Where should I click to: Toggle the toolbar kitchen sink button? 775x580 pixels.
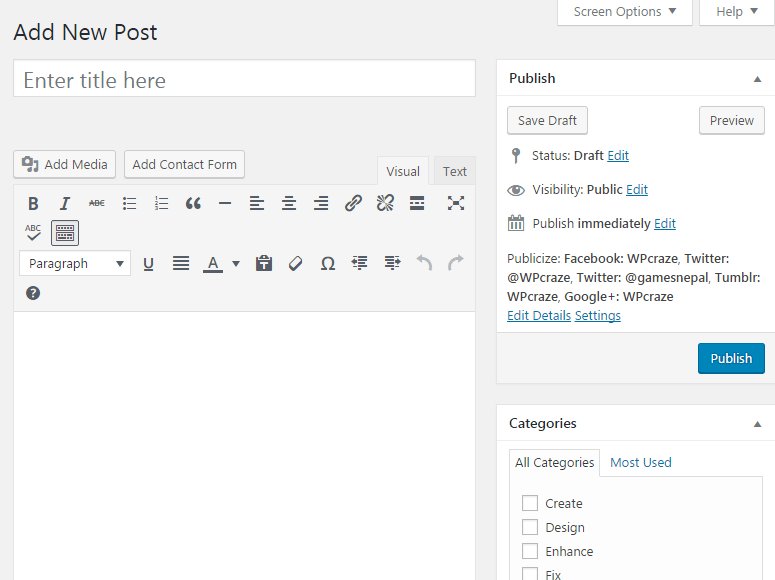[65, 232]
